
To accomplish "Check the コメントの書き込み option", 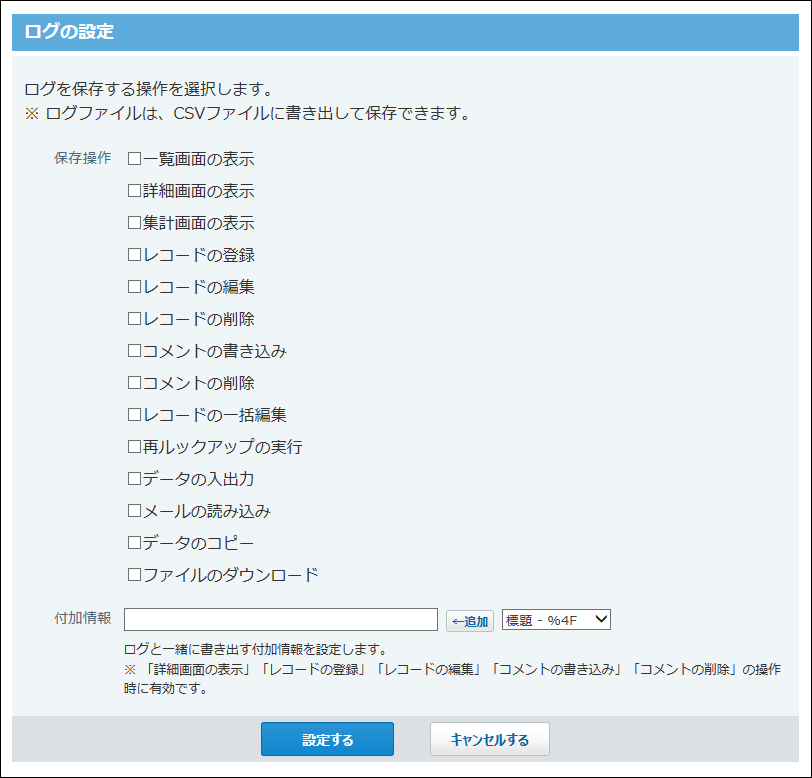I will pyautogui.click(x=134, y=351).
